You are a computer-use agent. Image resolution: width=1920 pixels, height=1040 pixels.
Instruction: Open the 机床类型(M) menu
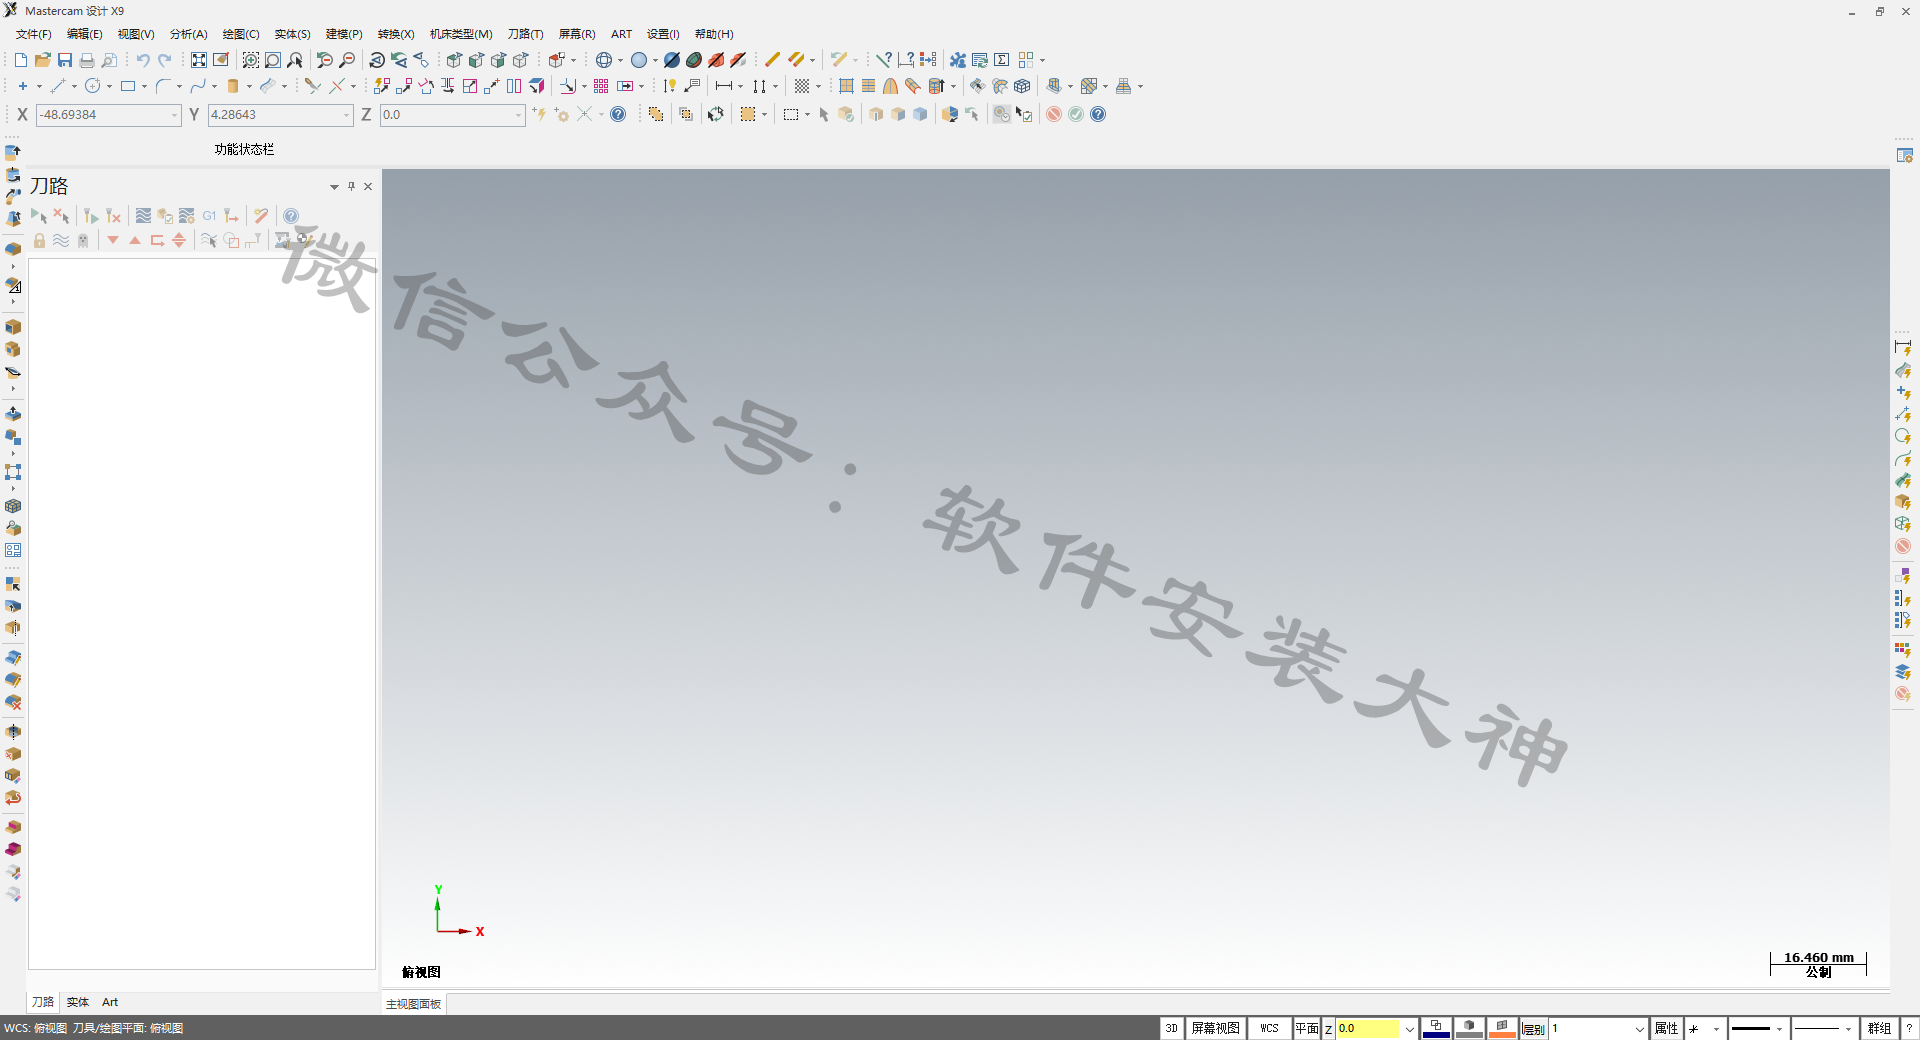coord(461,34)
